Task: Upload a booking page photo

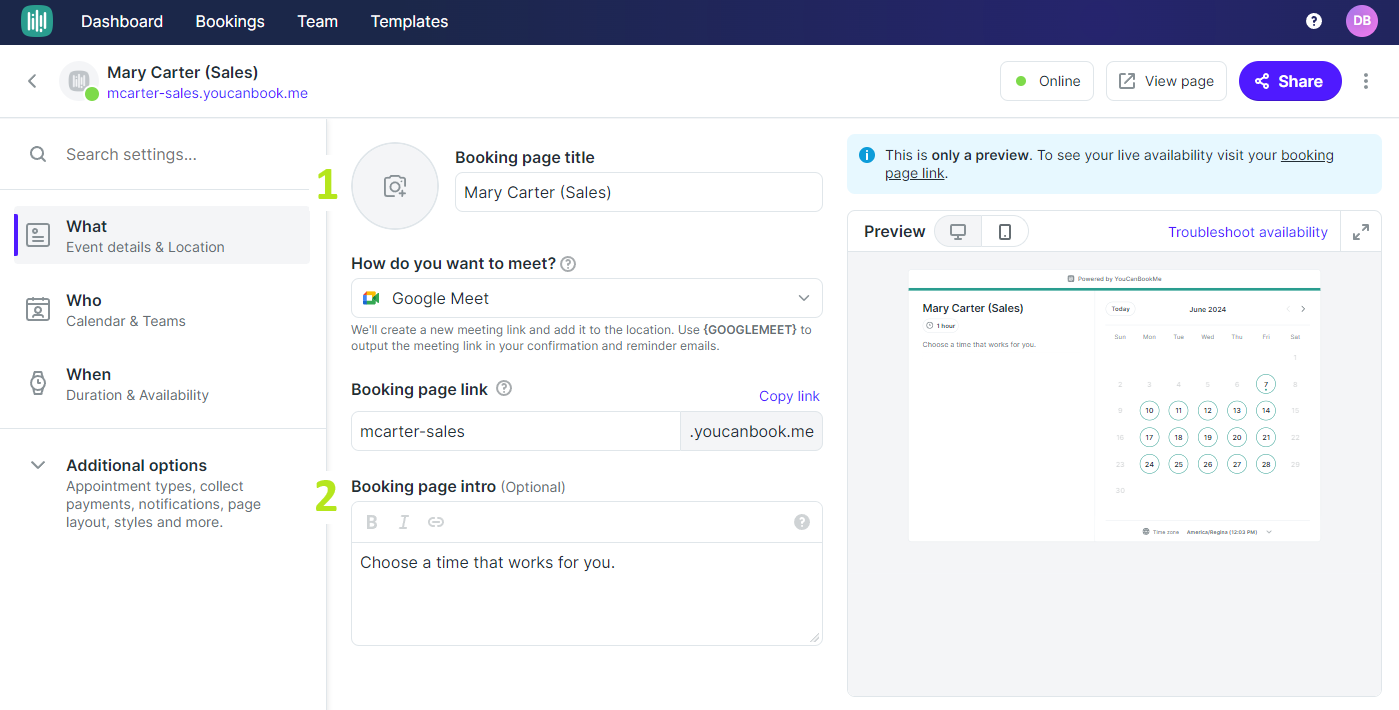Action: click(395, 186)
